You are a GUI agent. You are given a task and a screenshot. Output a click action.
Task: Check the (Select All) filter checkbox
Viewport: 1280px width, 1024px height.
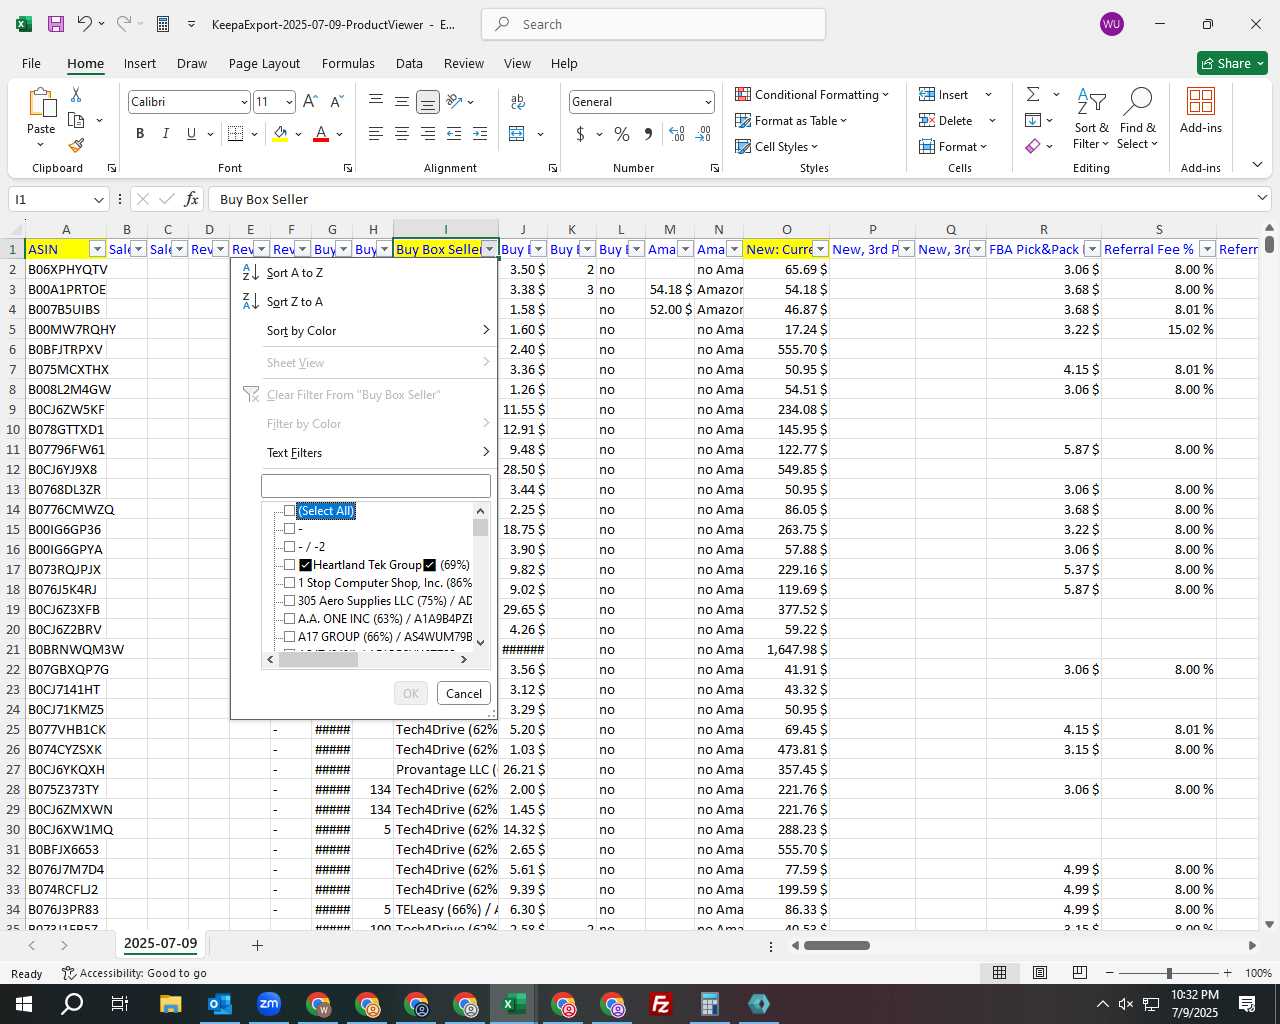[x=290, y=511]
